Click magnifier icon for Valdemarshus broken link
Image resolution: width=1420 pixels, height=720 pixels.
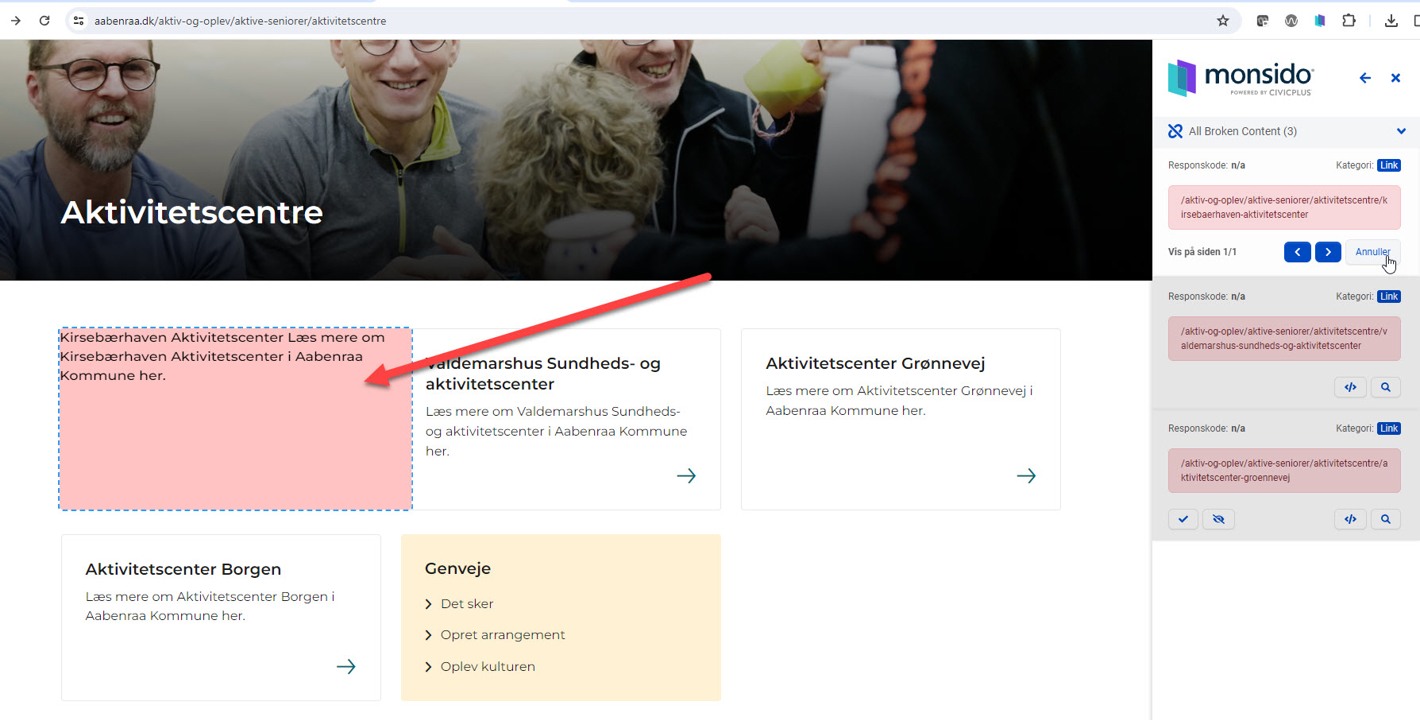pyautogui.click(x=1385, y=387)
